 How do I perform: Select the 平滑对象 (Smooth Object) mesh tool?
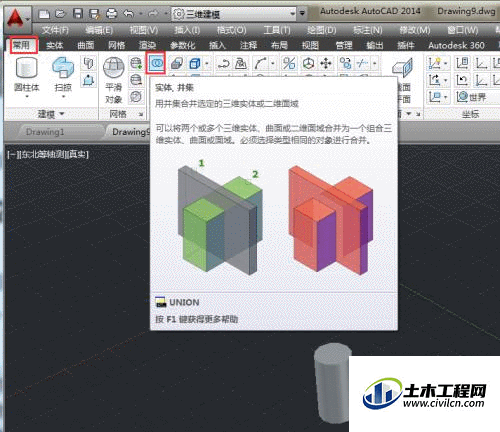[x=114, y=79]
